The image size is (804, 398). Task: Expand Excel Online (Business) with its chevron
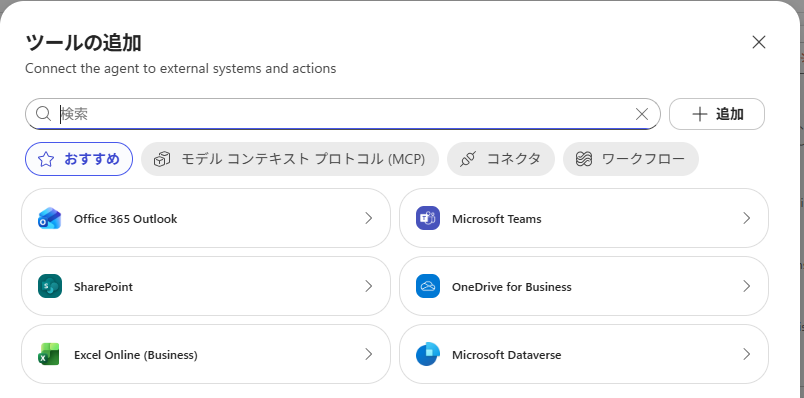tap(369, 354)
